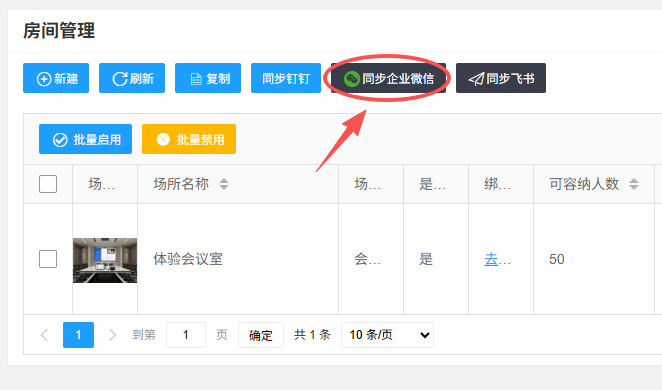
Task: Open the 10 条/页 page size dropdown
Action: click(387, 335)
